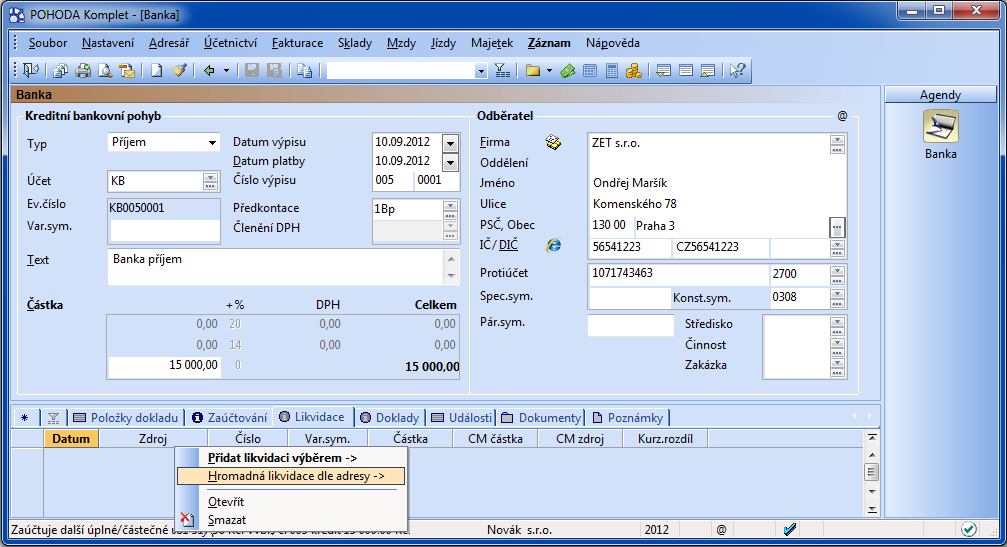Click the copy record toolbar icon
Image resolution: width=1007 pixels, height=547 pixels.
[x=304, y=71]
